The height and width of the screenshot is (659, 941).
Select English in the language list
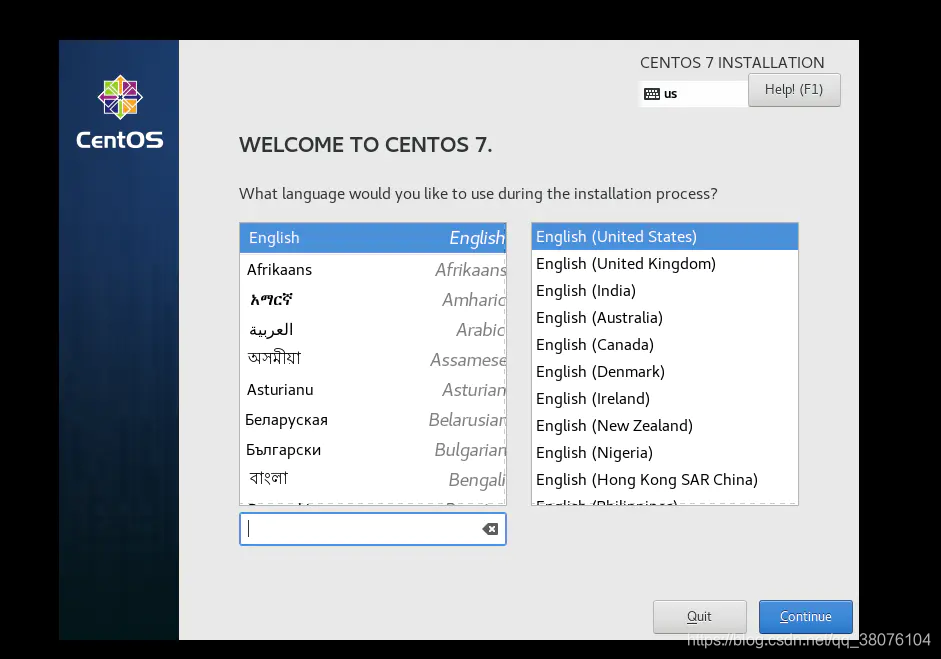click(x=373, y=238)
